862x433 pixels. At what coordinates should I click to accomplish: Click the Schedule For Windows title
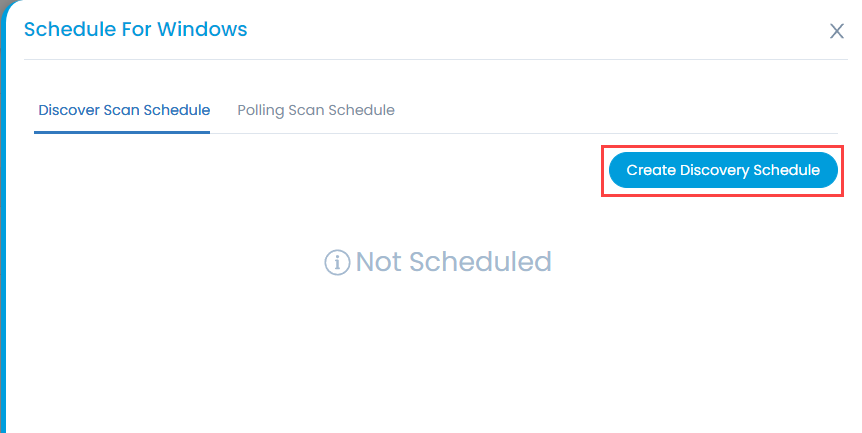(x=136, y=29)
